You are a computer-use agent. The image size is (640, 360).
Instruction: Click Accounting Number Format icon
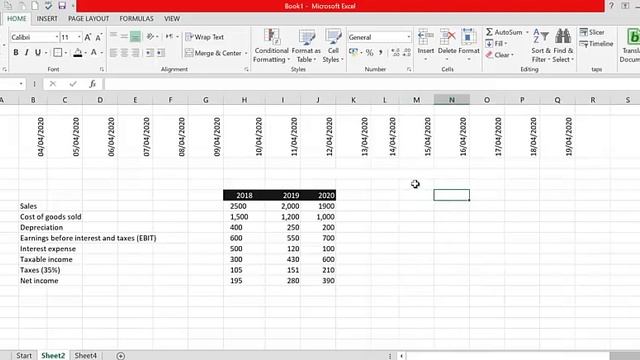tap(353, 53)
